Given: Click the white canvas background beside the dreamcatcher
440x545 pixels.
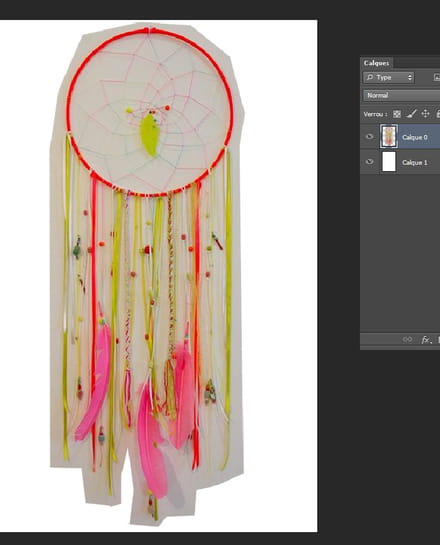Looking at the screenshot, I should tap(281, 278).
